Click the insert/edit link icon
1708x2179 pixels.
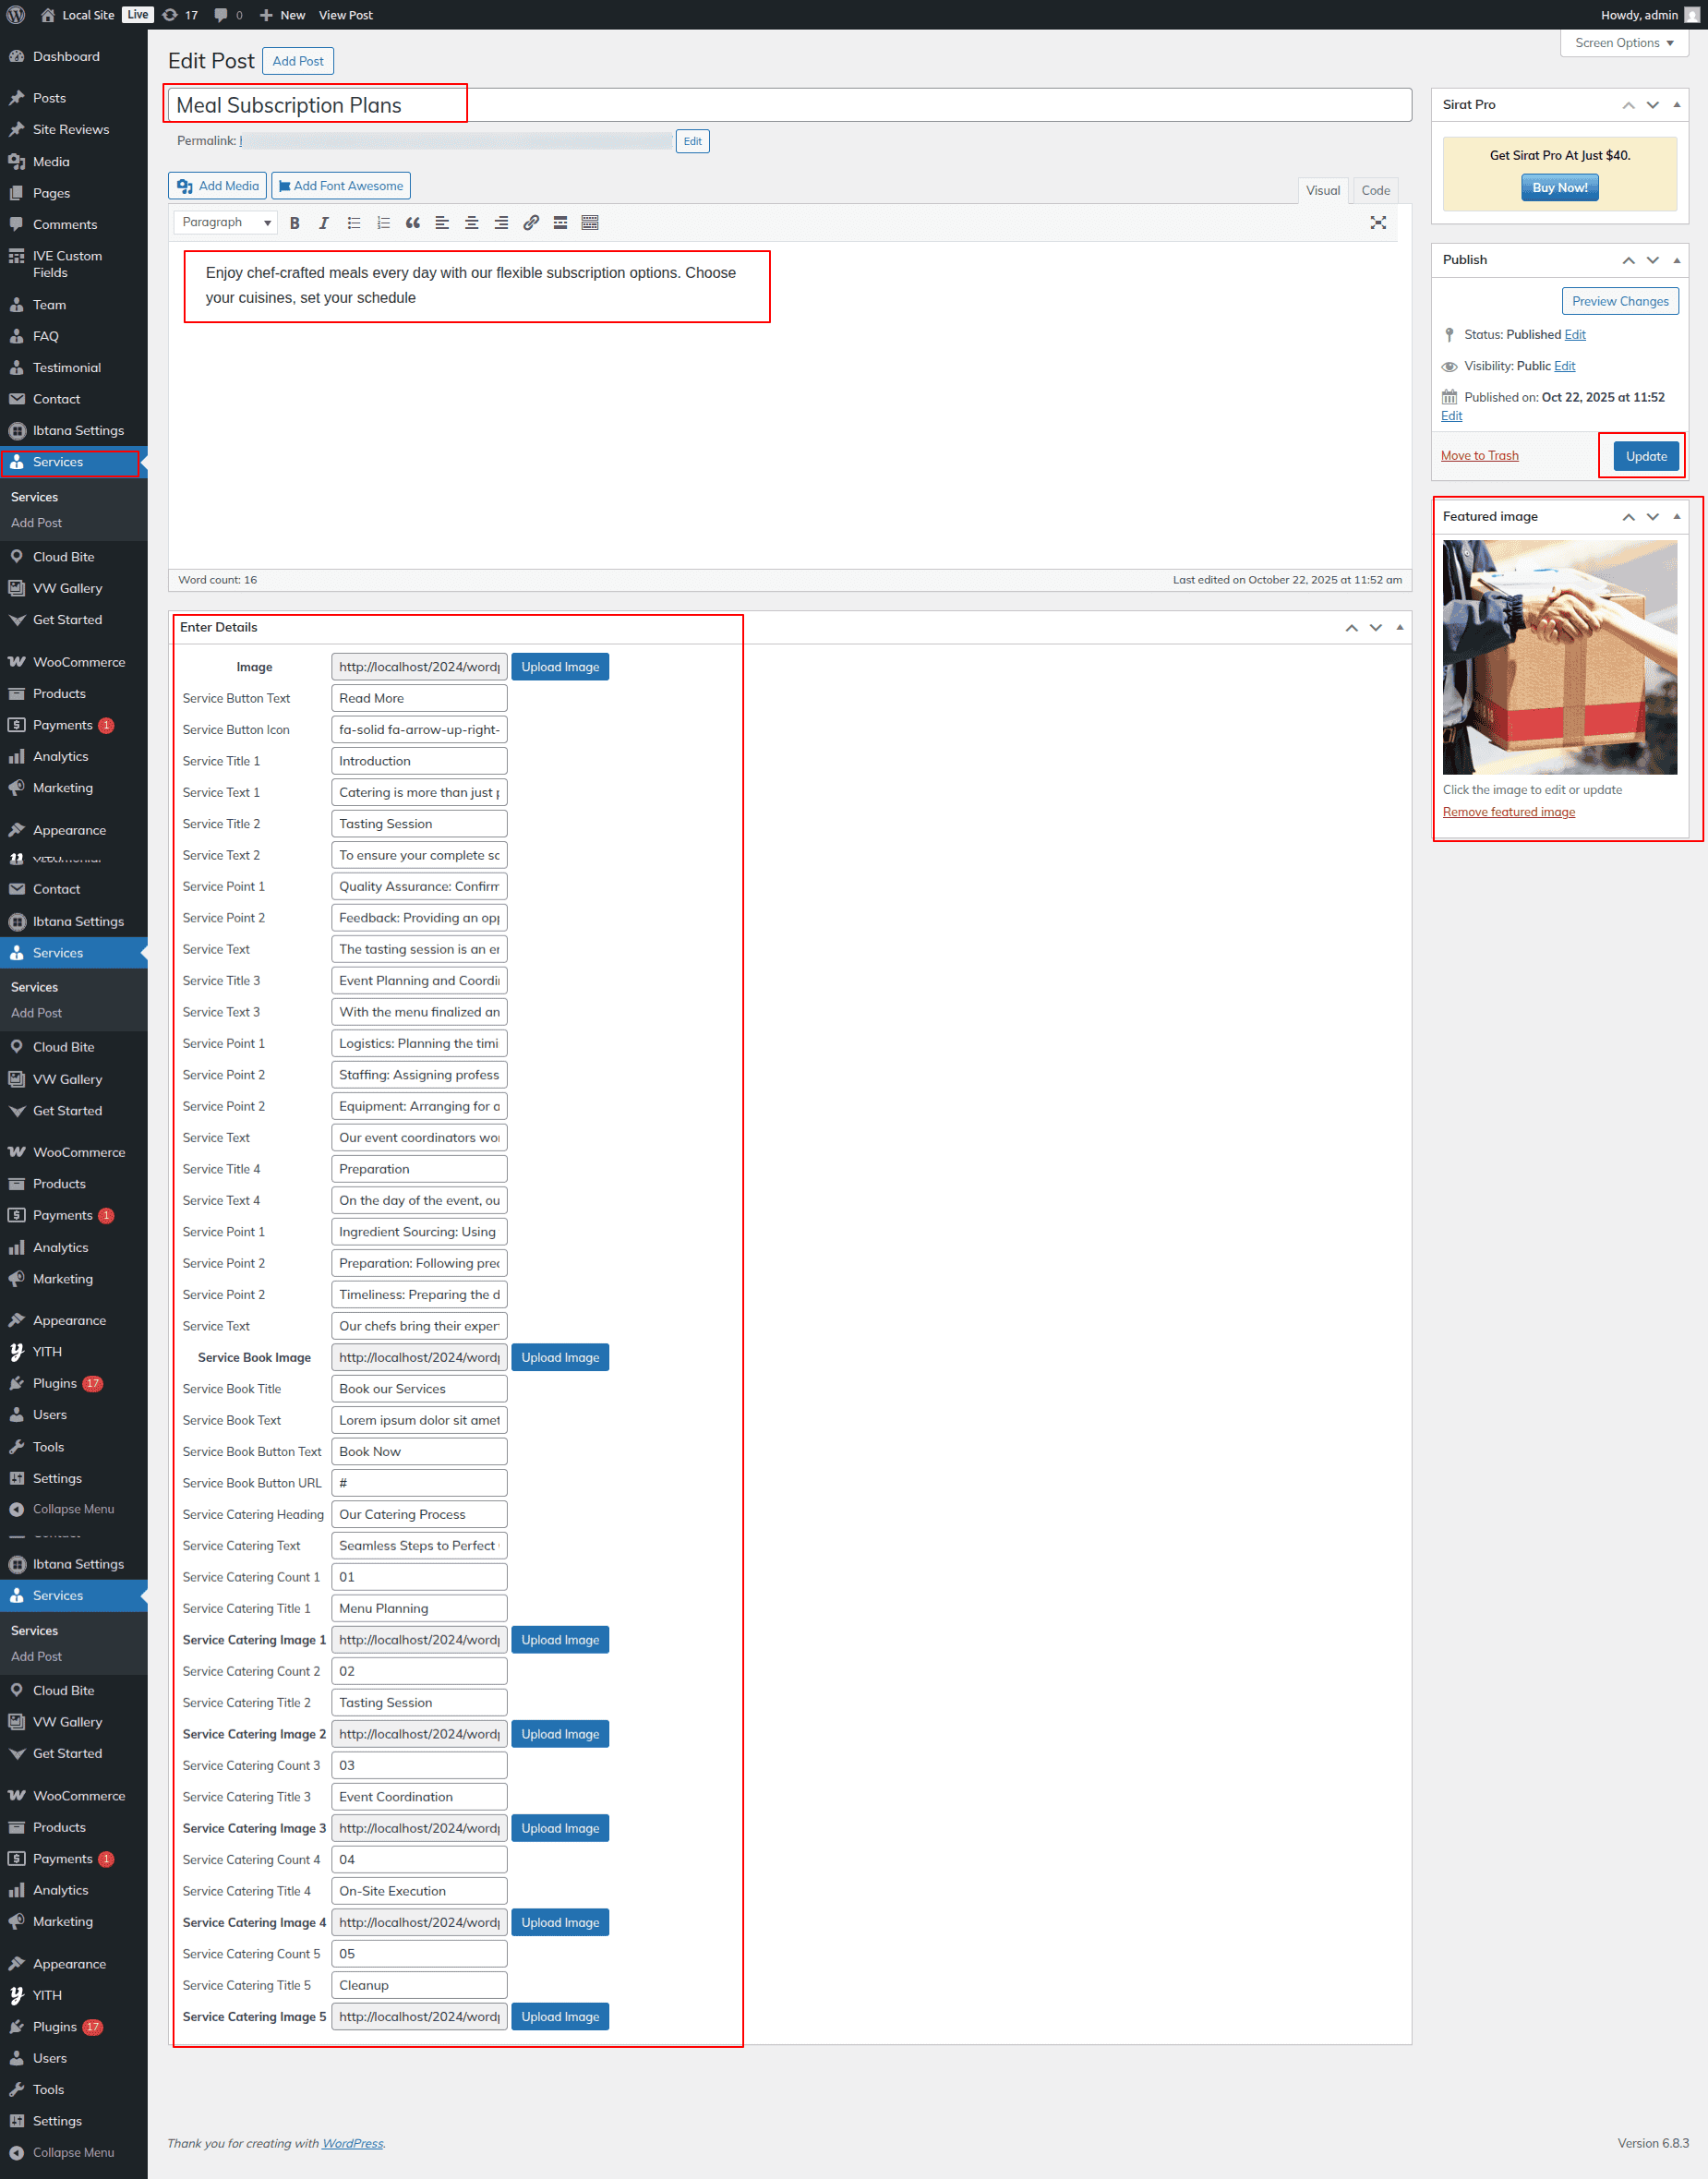click(x=531, y=223)
